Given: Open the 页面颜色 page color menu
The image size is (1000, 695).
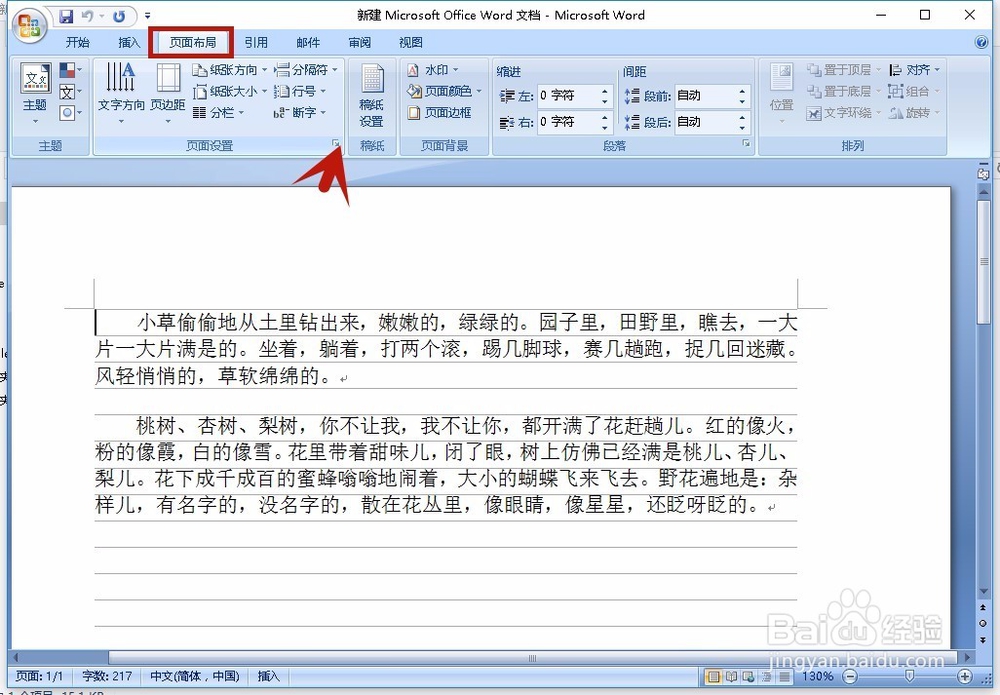Looking at the screenshot, I should point(445,91).
